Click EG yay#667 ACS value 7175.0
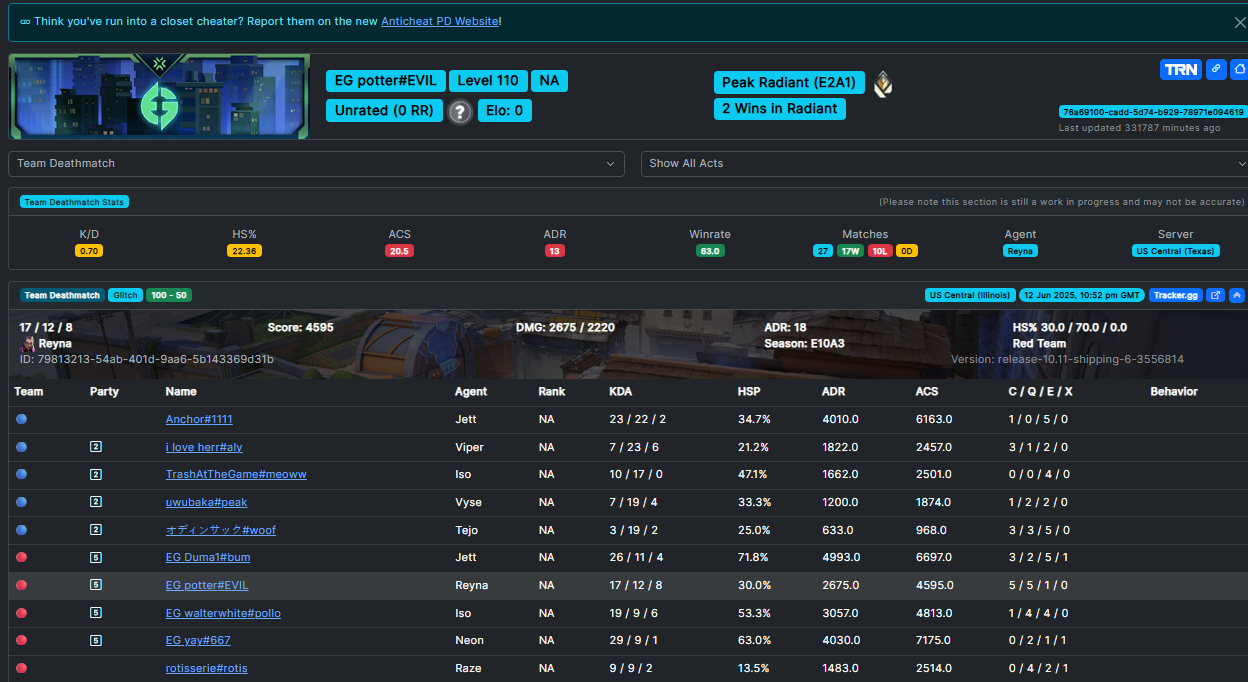 (933, 640)
